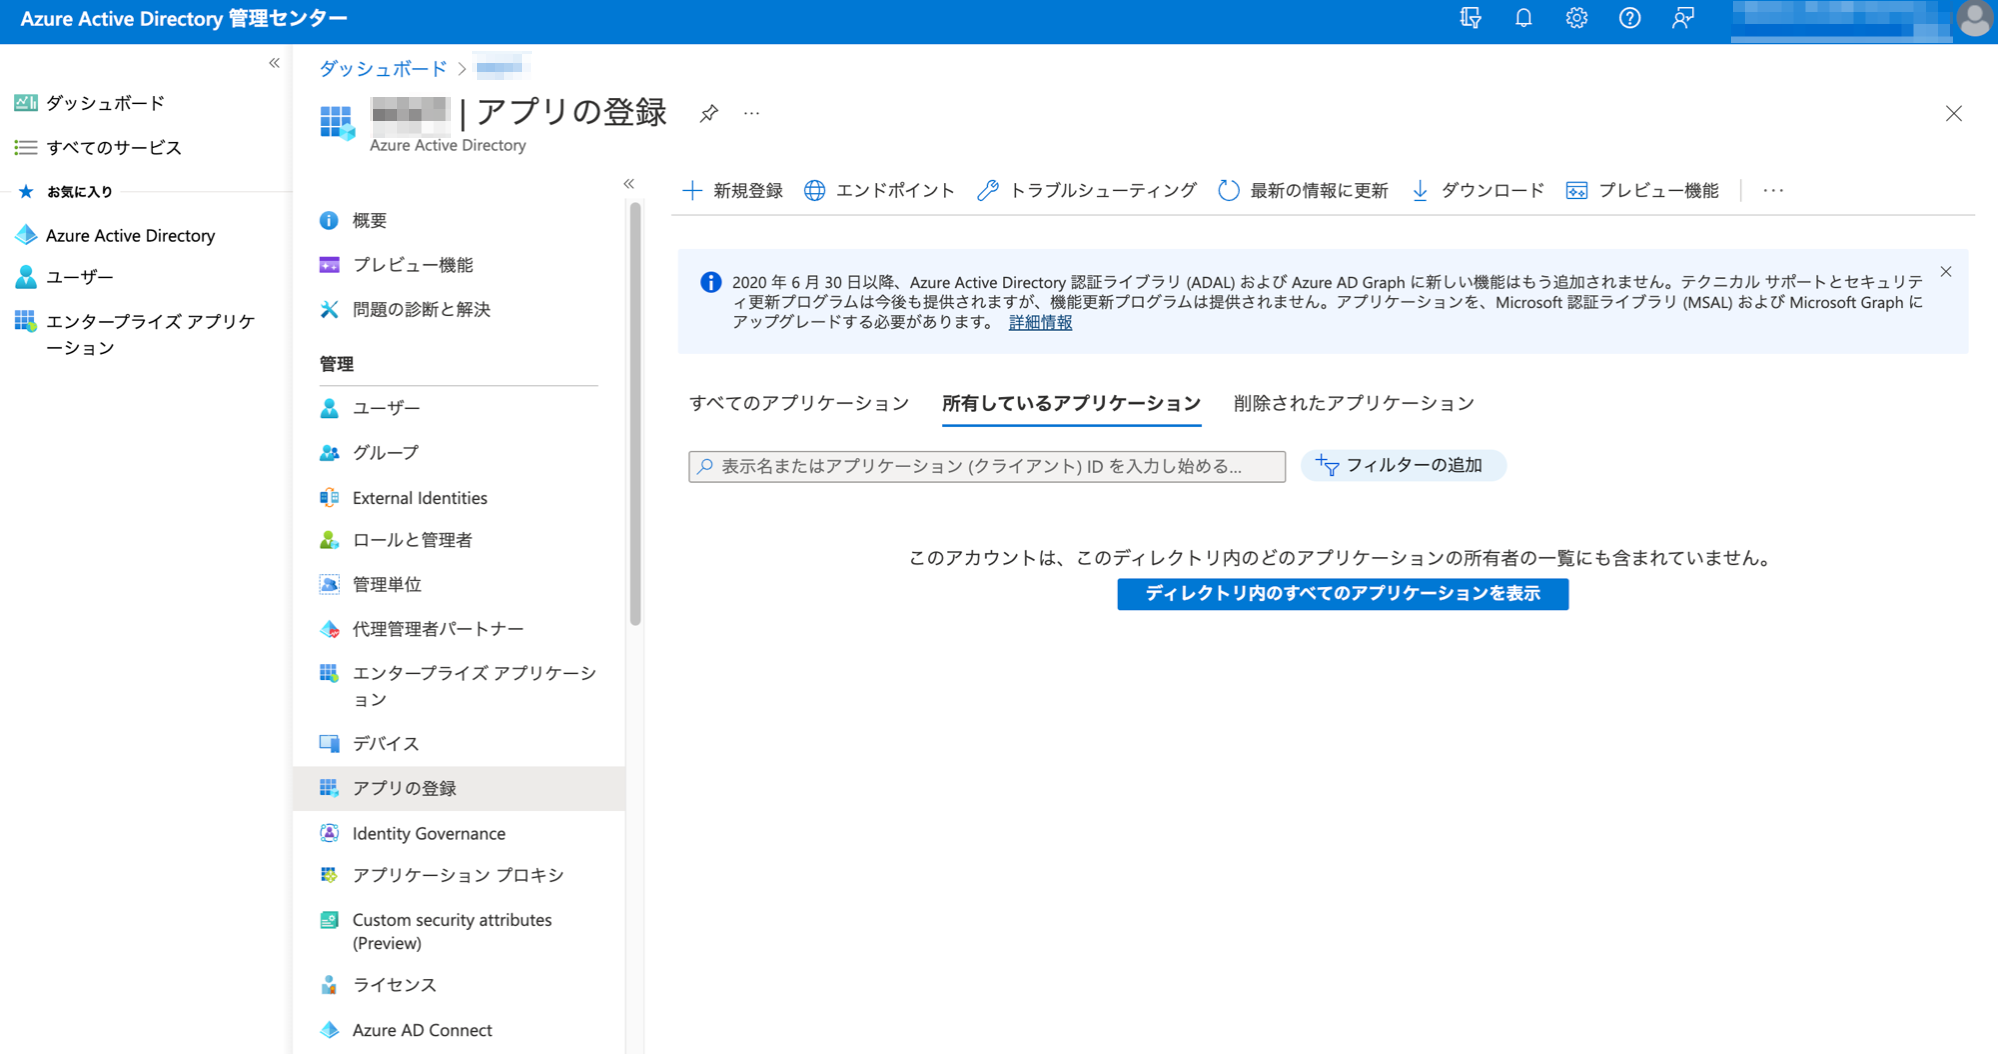
Task: Open the 詳細情報 link in the banner
Action: (1040, 322)
